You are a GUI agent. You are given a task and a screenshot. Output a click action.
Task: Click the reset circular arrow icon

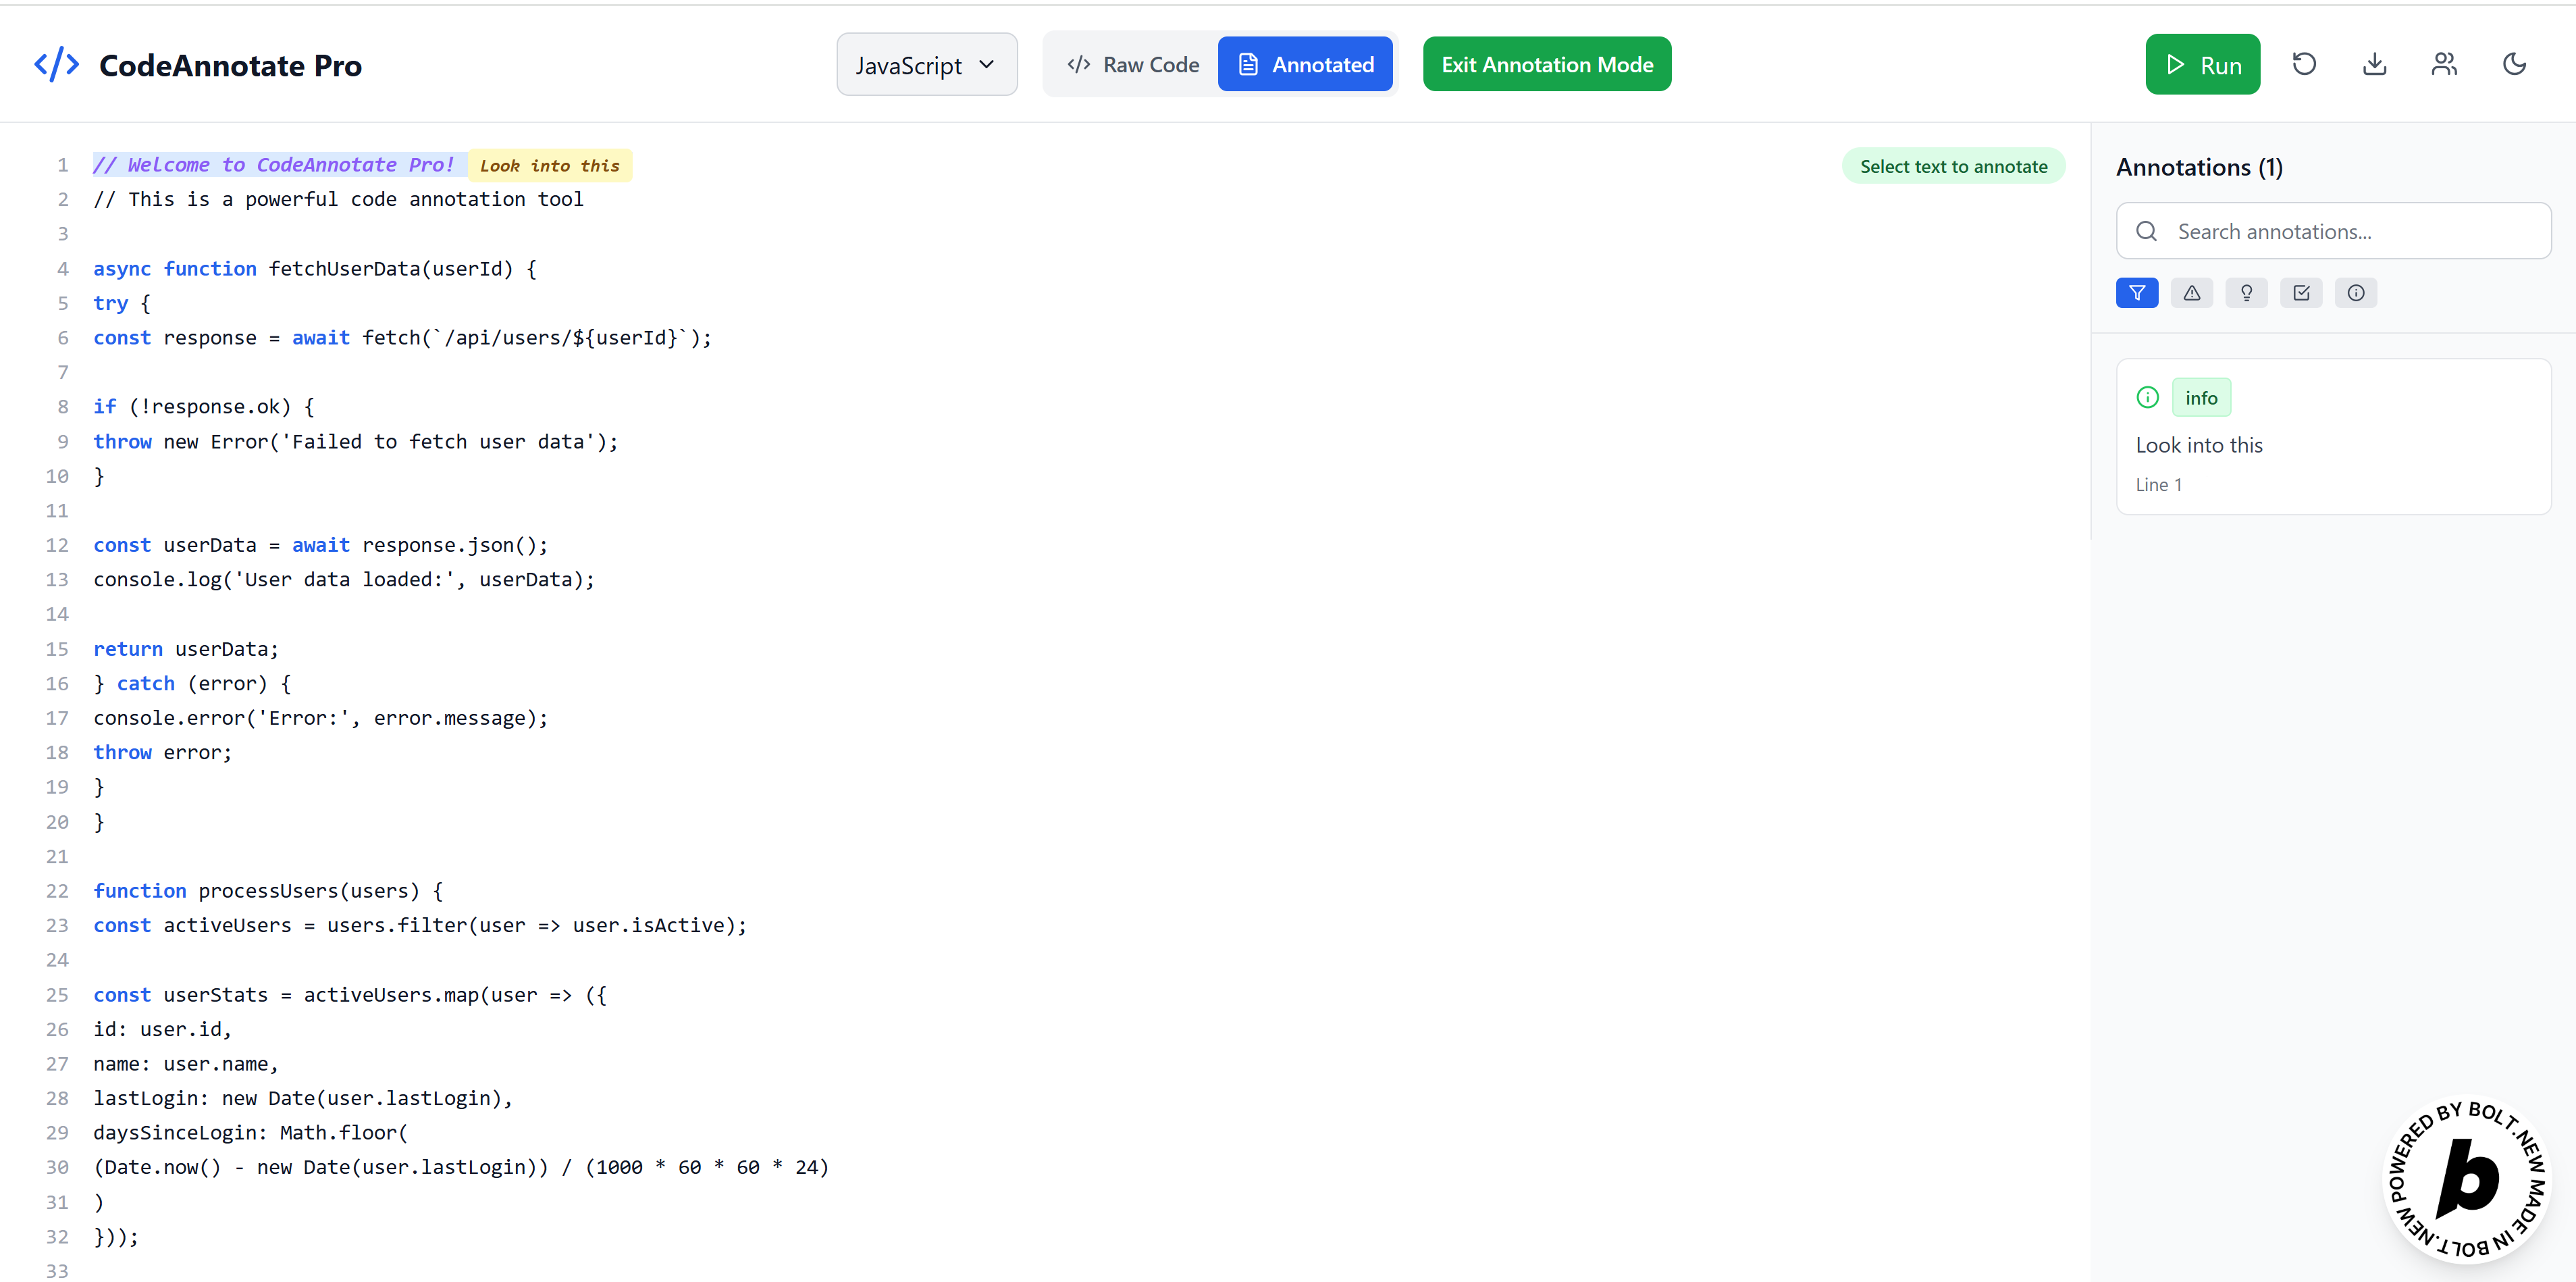[x=2304, y=64]
